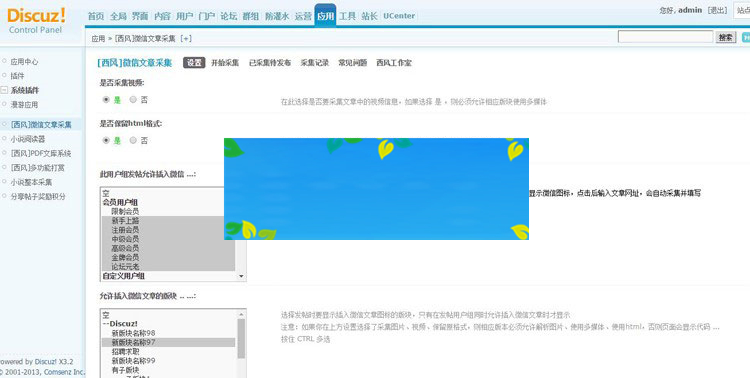The width and height of the screenshot is (750, 378).
Task: Switch to the 采集记录 tab
Action: point(315,63)
